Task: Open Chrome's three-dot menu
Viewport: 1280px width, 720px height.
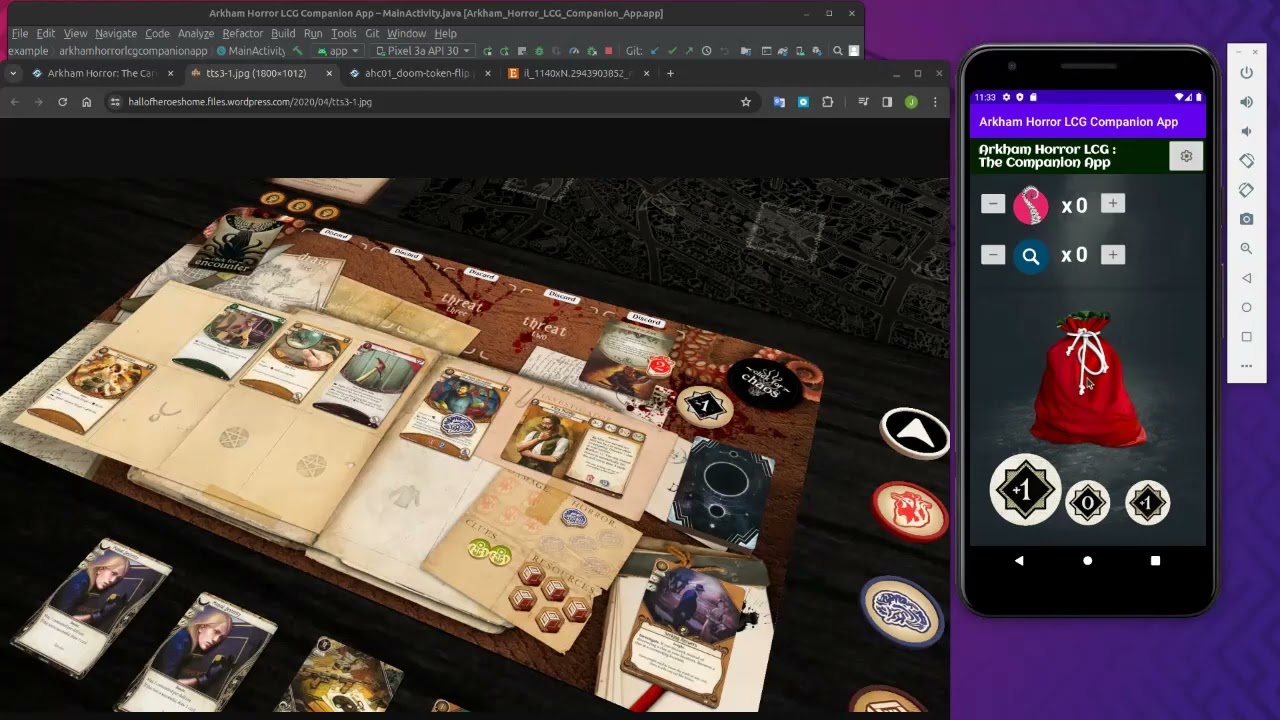Action: [x=935, y=102]
